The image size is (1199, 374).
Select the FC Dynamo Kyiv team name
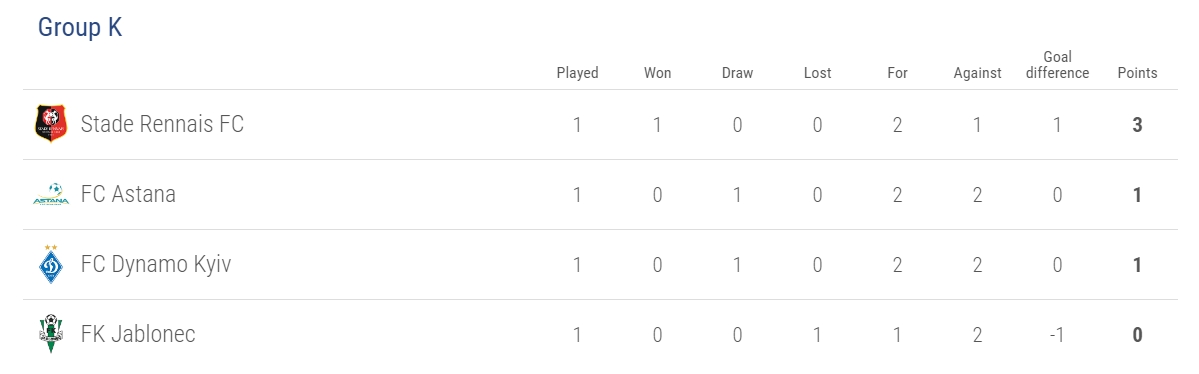156,265
